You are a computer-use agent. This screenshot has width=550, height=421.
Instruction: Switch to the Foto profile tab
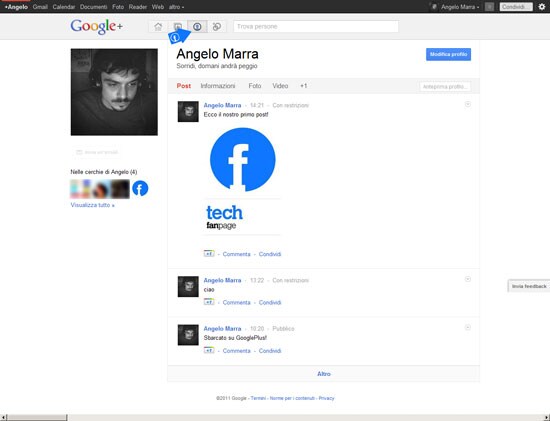pos(255,86)
